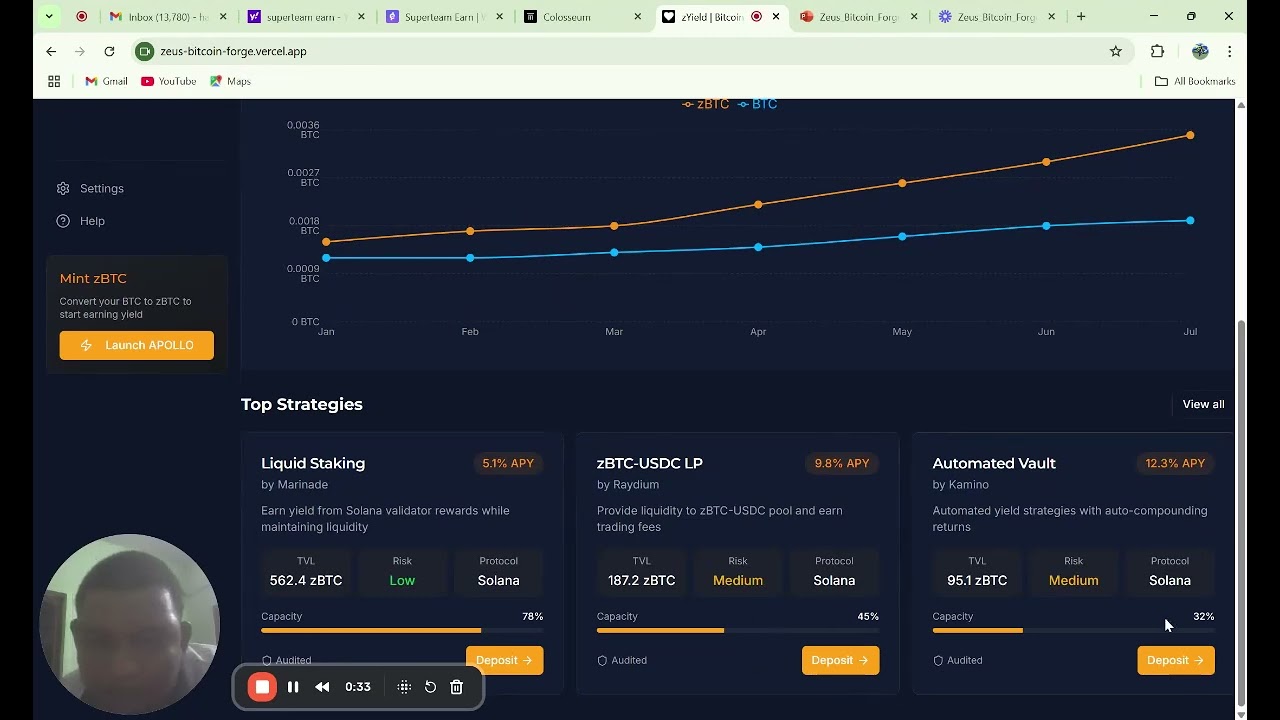Click the Chrome back arrow

coord(51,51)
